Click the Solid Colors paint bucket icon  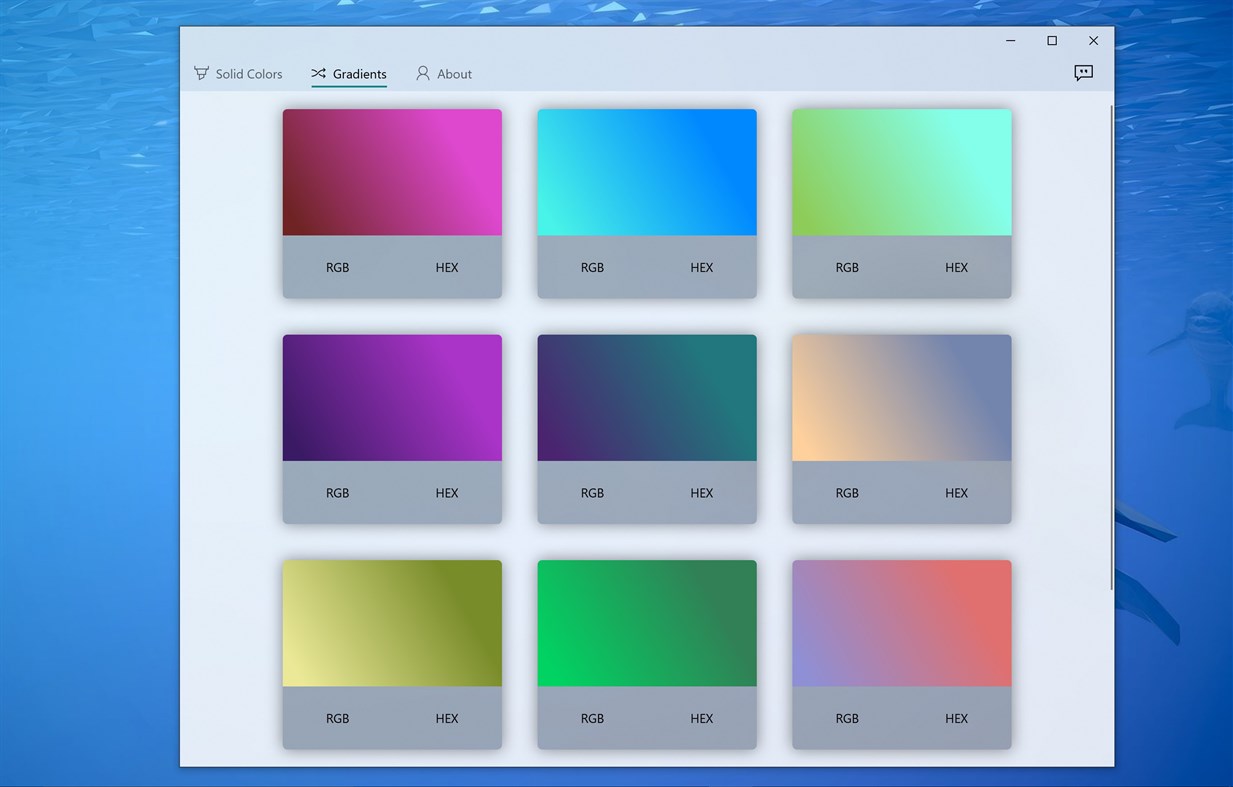coord(201,73)
